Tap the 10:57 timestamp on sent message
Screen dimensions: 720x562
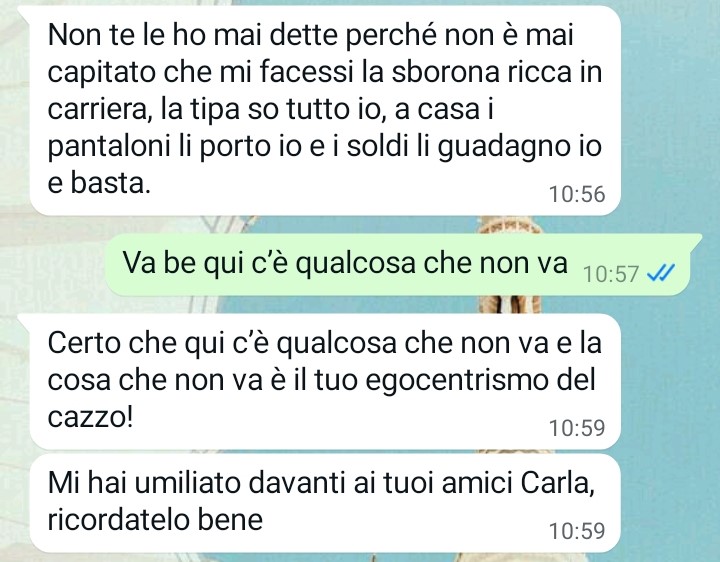(x=611, y=275)
